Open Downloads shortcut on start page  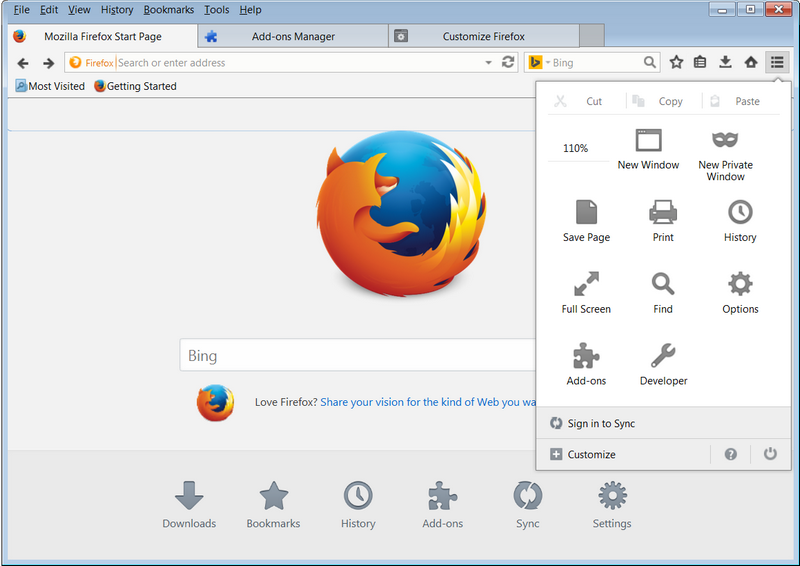click(189, 505)
